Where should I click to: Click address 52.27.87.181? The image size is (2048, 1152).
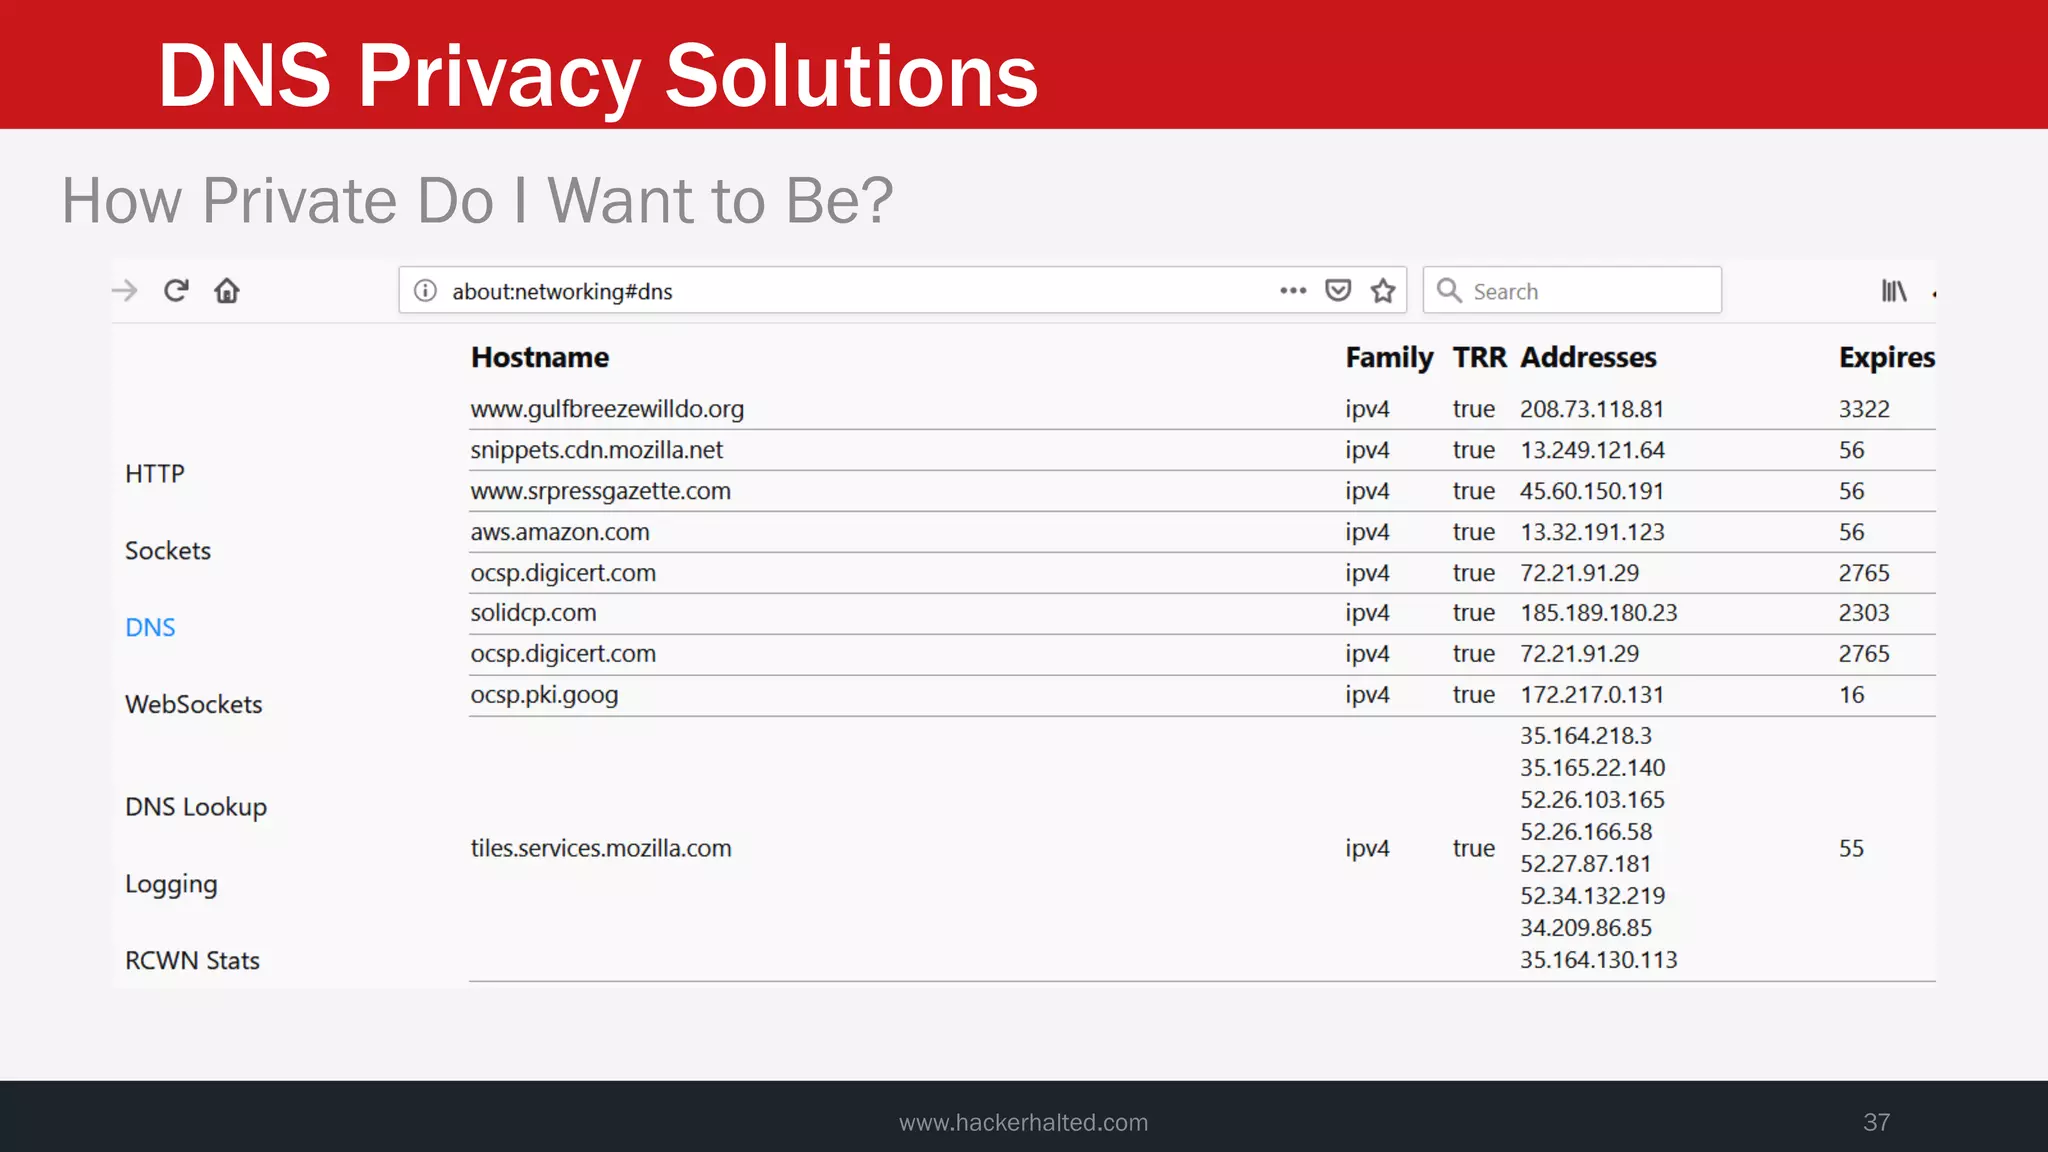coord(1586,863)
